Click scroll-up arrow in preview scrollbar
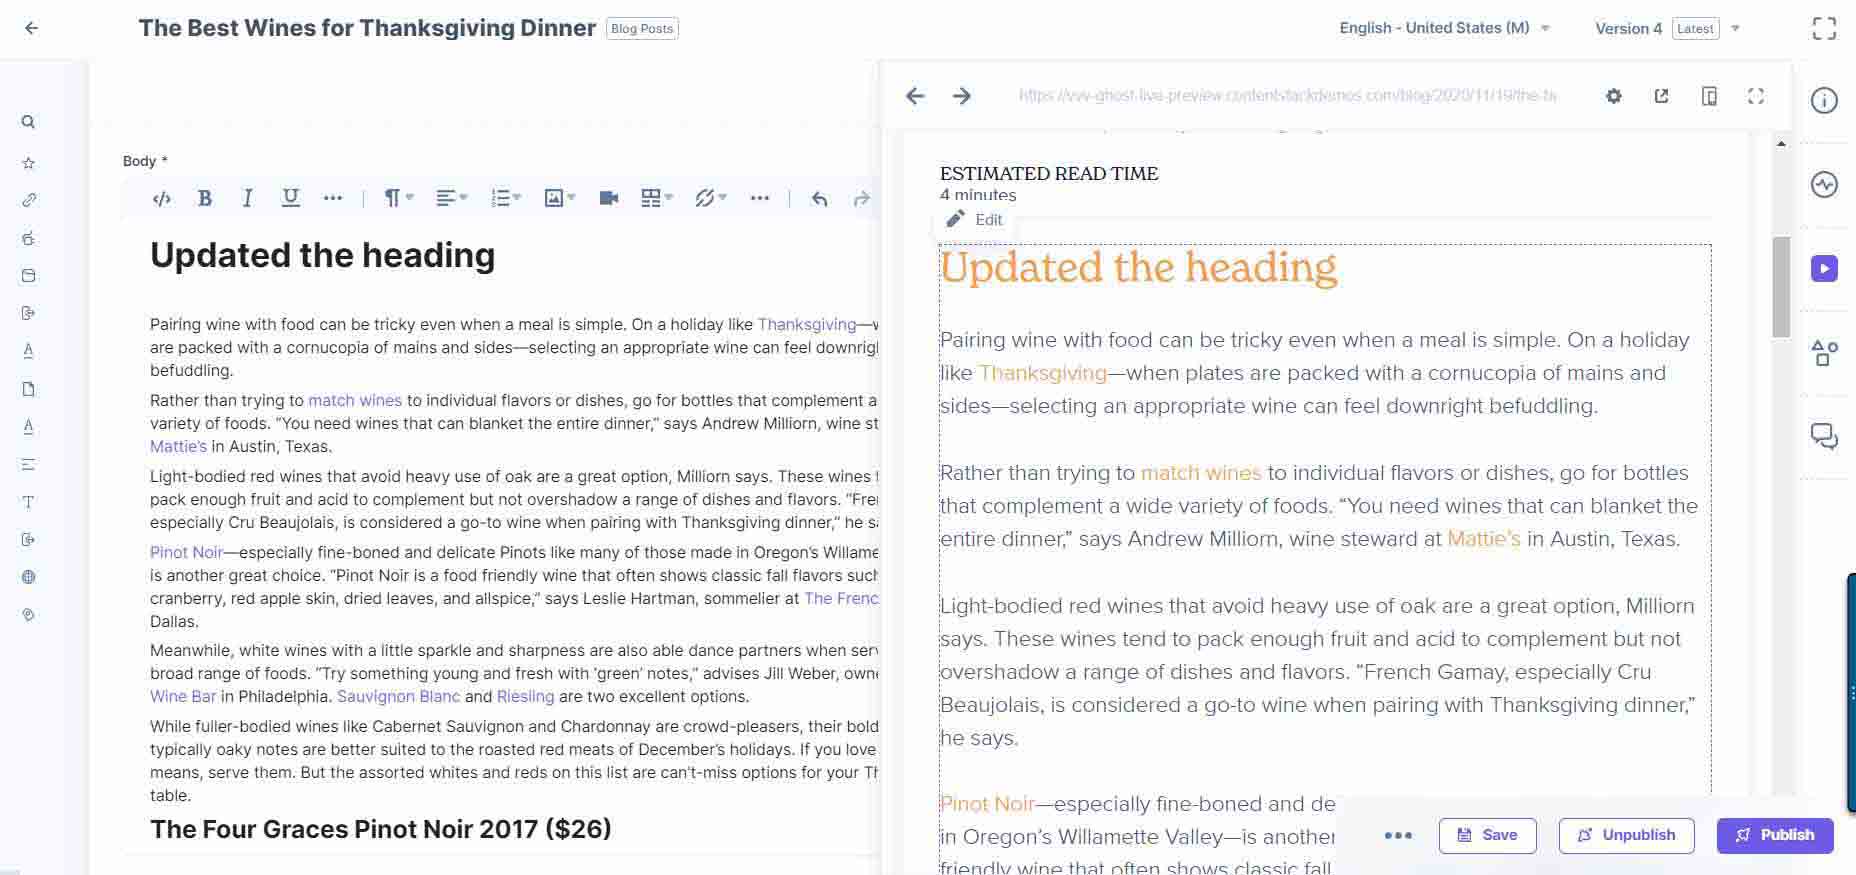Screen dimensions: 1856x875 point(1781,144)
